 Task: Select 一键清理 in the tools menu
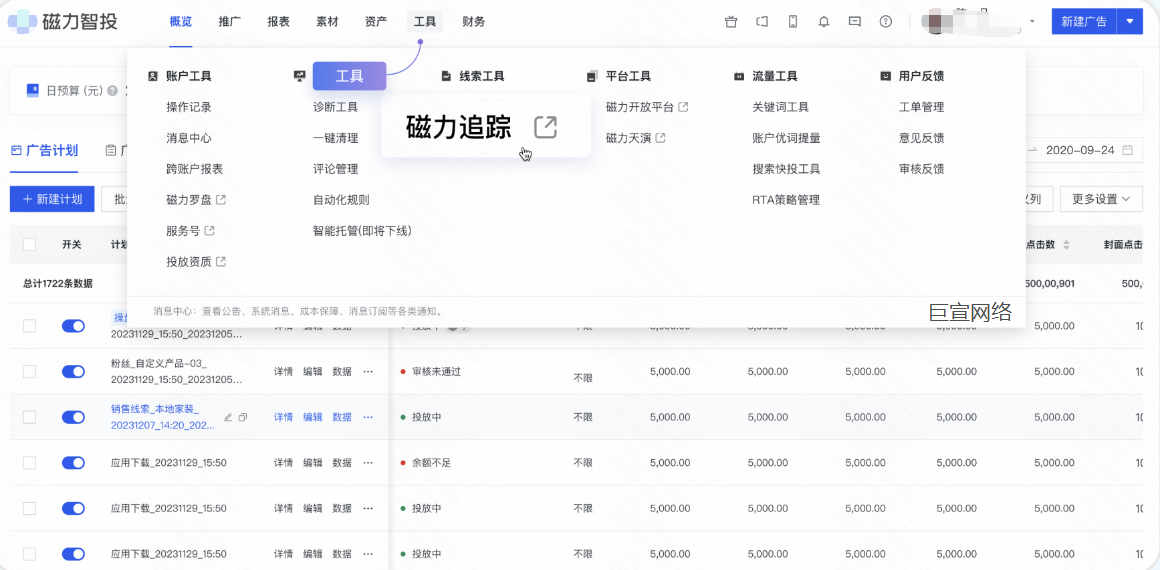pyautogui.click(x=335, y=138)
